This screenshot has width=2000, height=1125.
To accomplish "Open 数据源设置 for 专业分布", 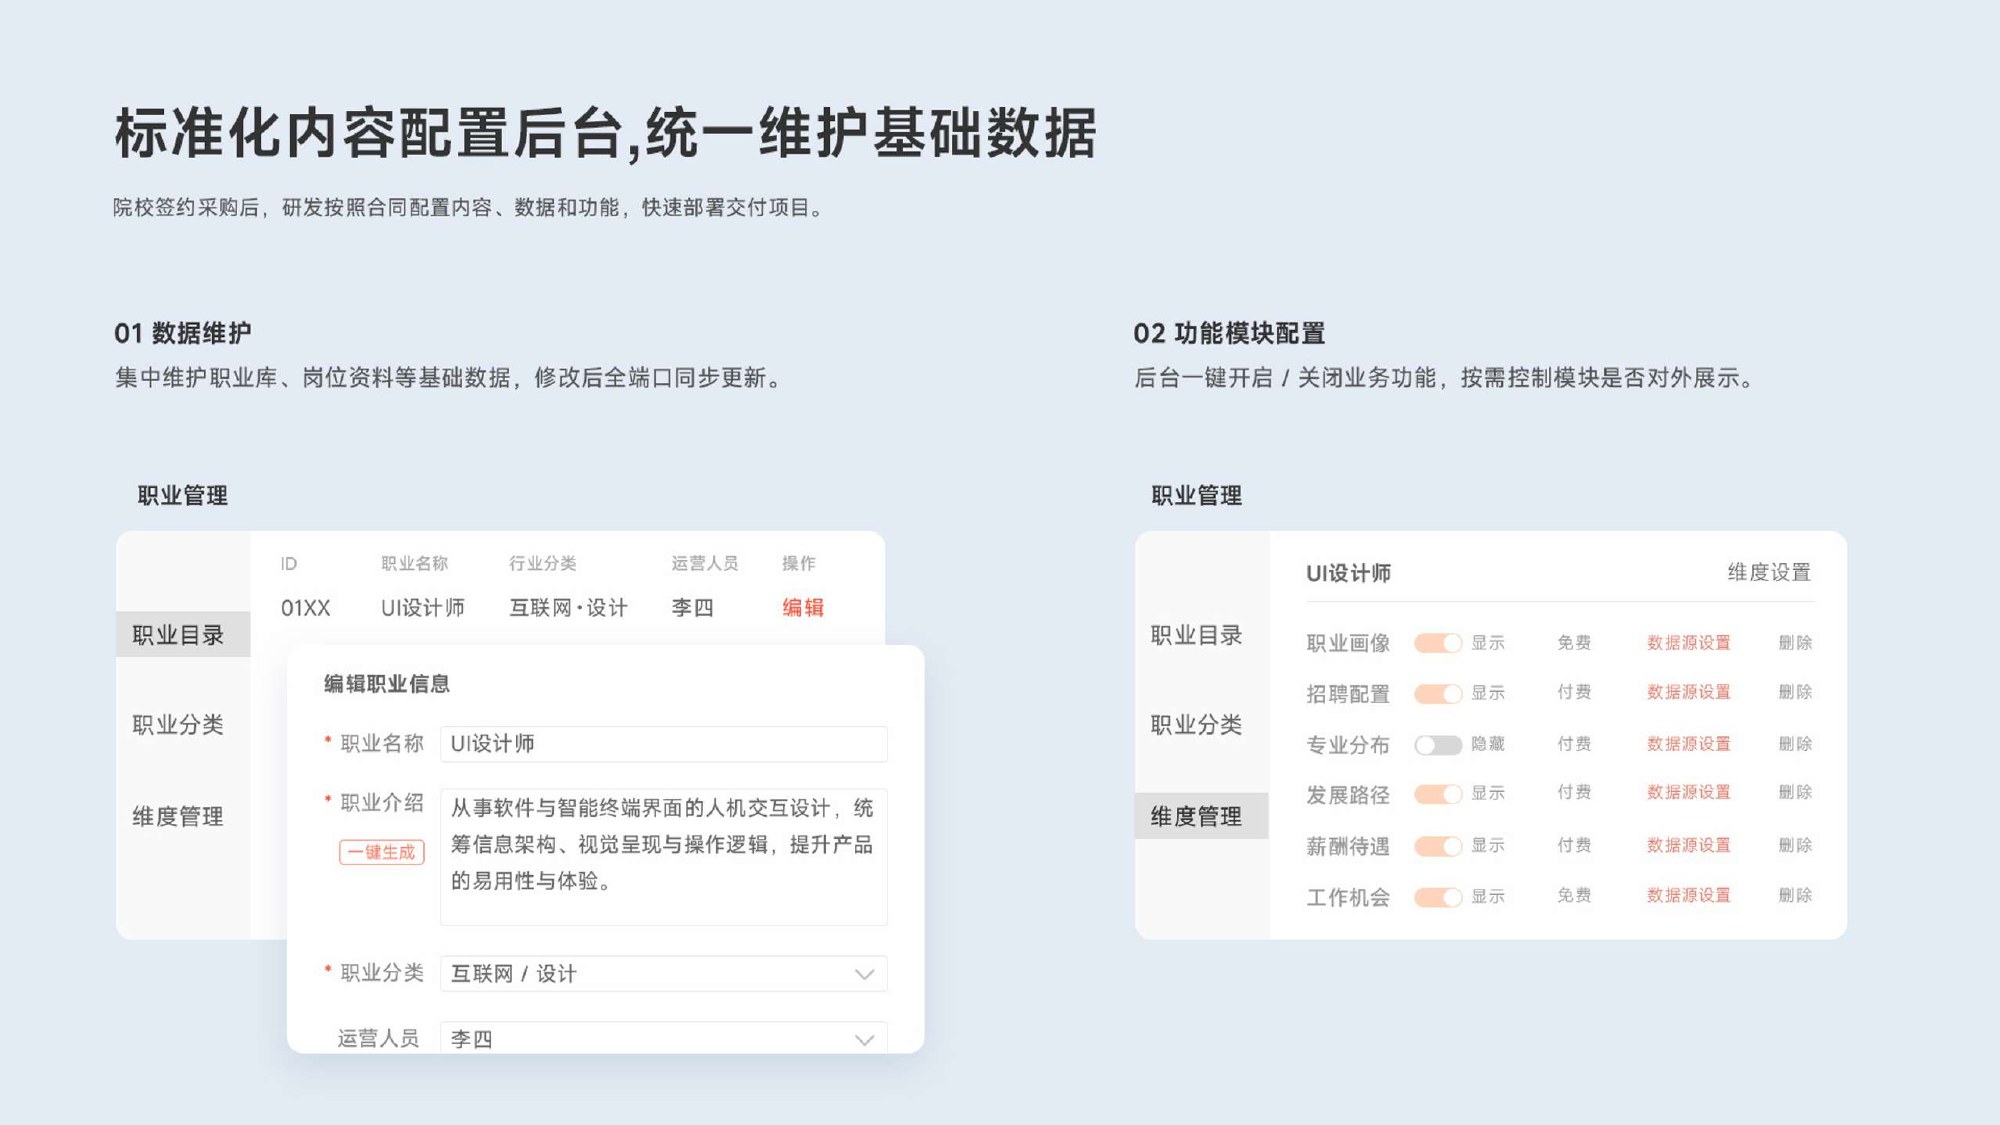I will [x=1688, y=744].
